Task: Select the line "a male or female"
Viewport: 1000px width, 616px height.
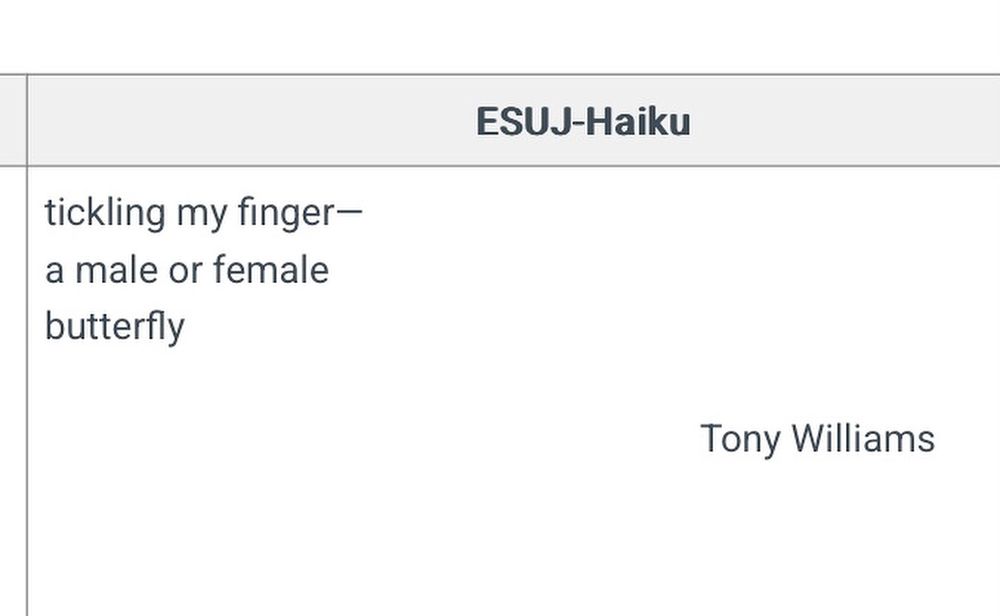Action: coord(187,270)
